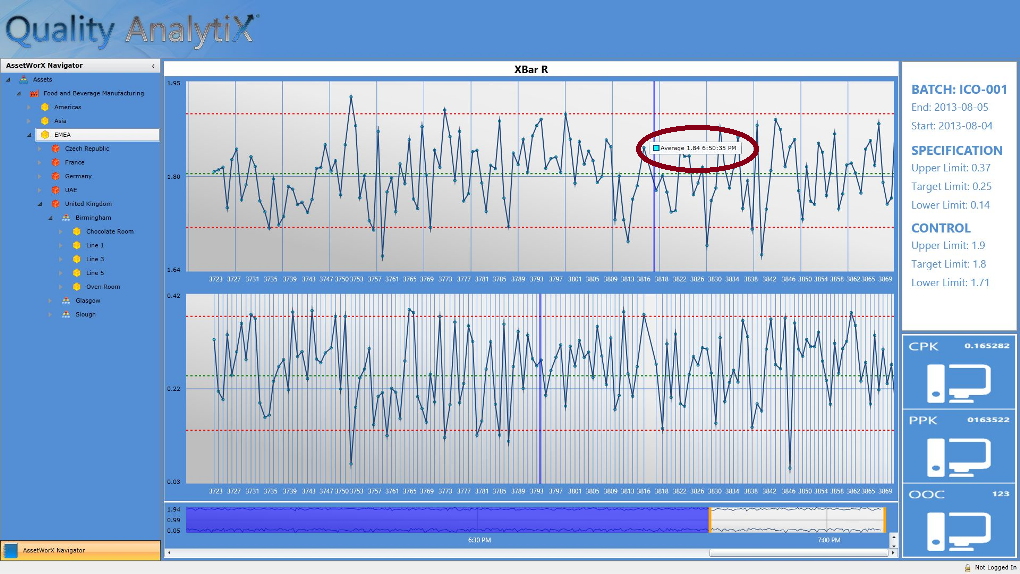Expand the Glasgow node arrow

click(52, 300)
